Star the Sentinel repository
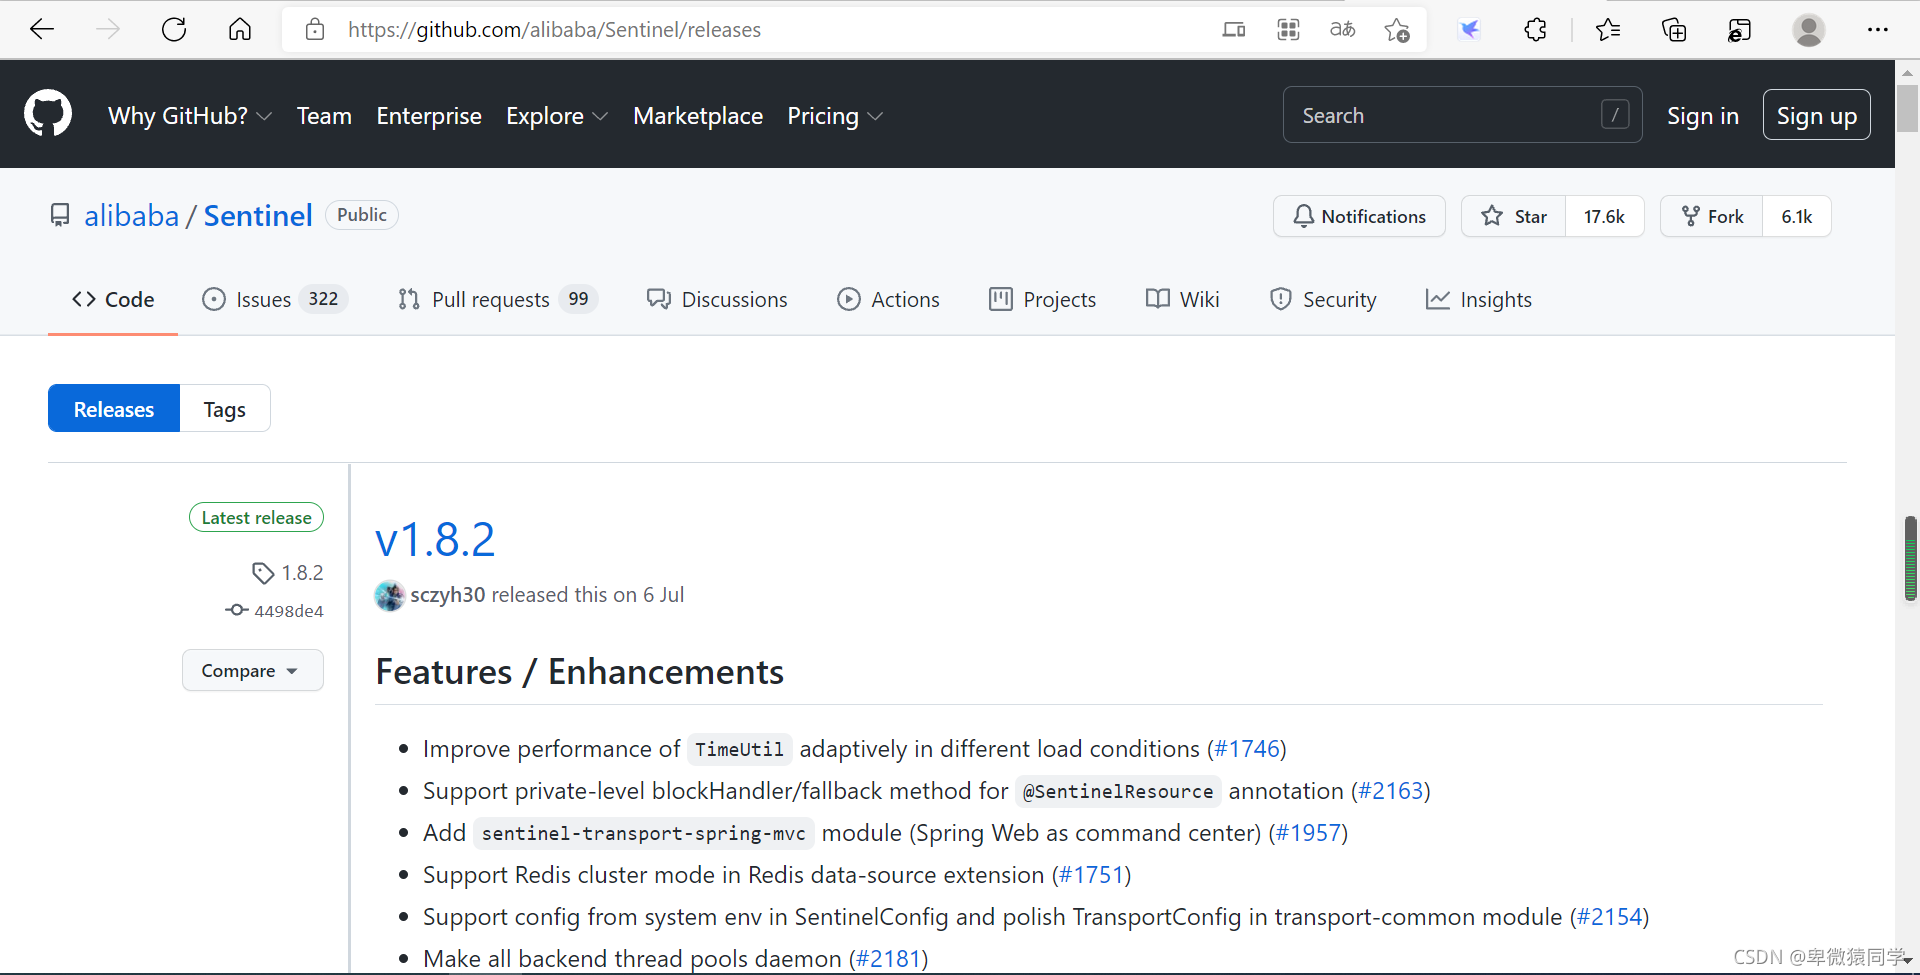The width and height of the screenshot is (1920, 975). coord(1513,216)
